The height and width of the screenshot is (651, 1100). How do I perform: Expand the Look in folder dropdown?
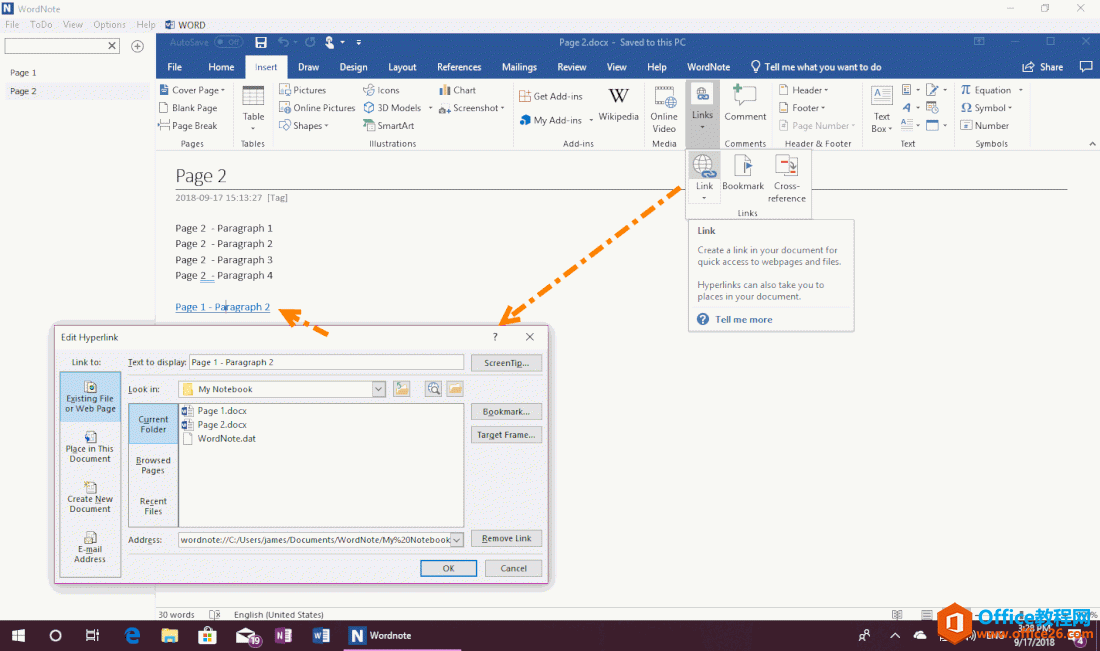coord(378,389)
